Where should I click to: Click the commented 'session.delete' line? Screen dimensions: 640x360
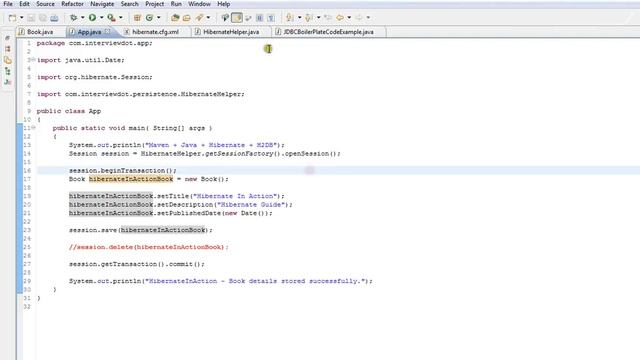[x=149, y=247]
